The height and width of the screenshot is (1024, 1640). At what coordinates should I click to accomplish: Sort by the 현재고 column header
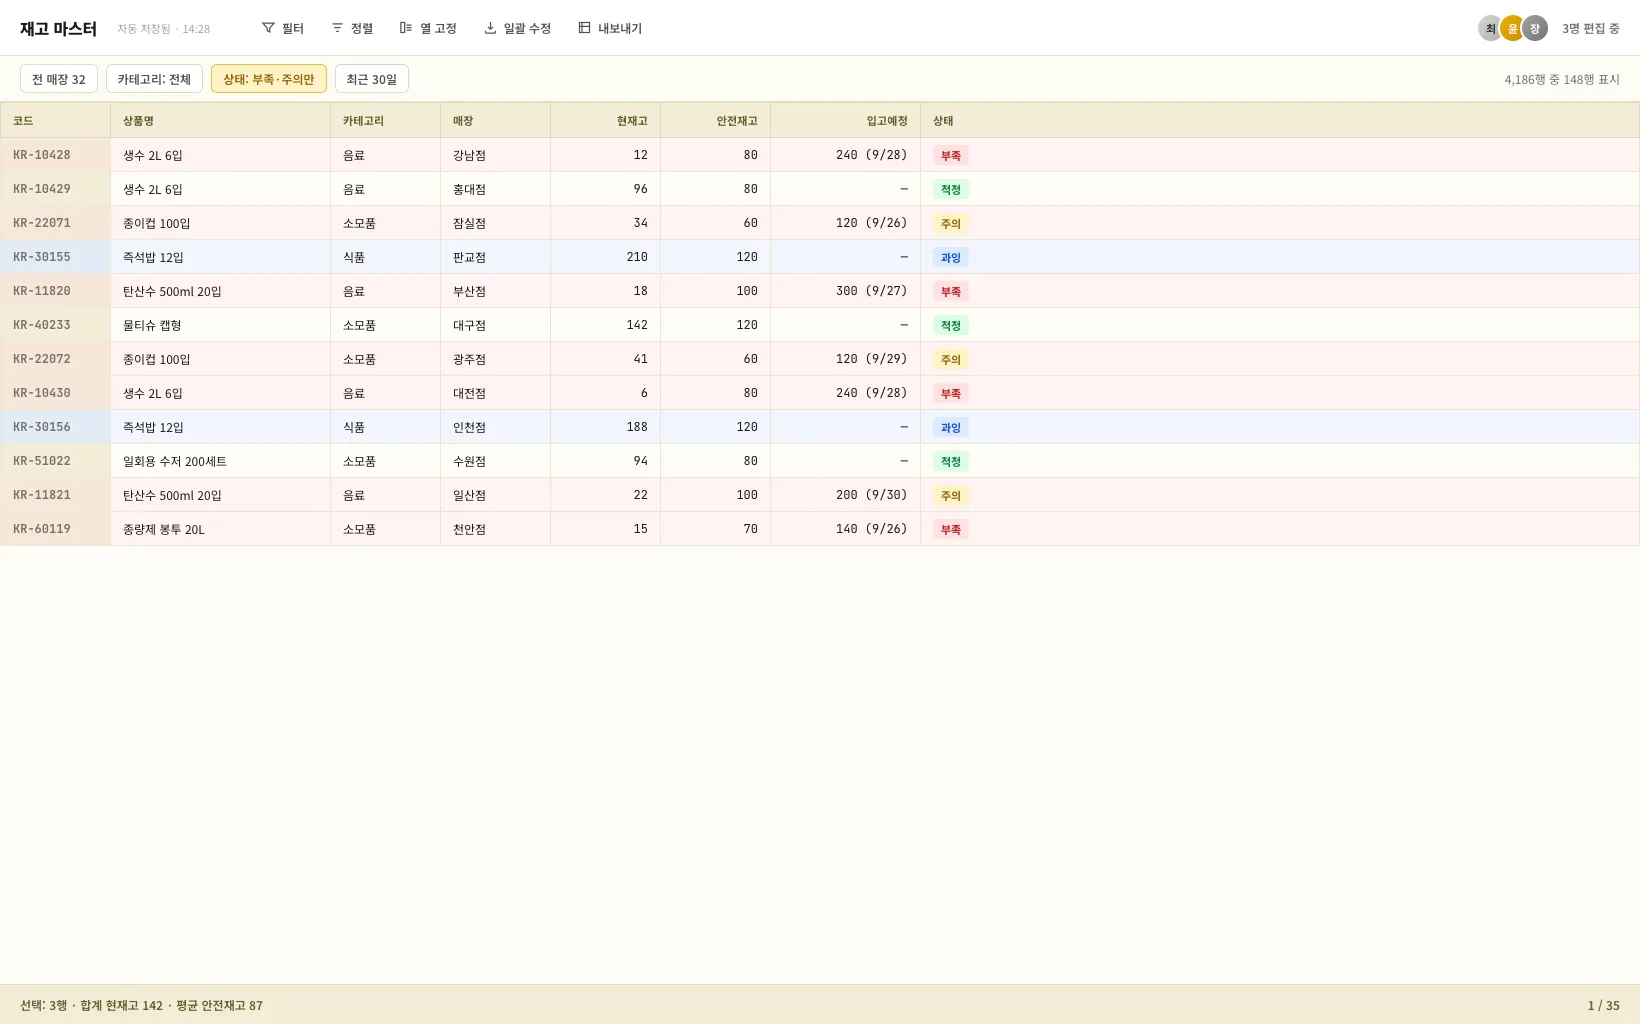[605, 120]
